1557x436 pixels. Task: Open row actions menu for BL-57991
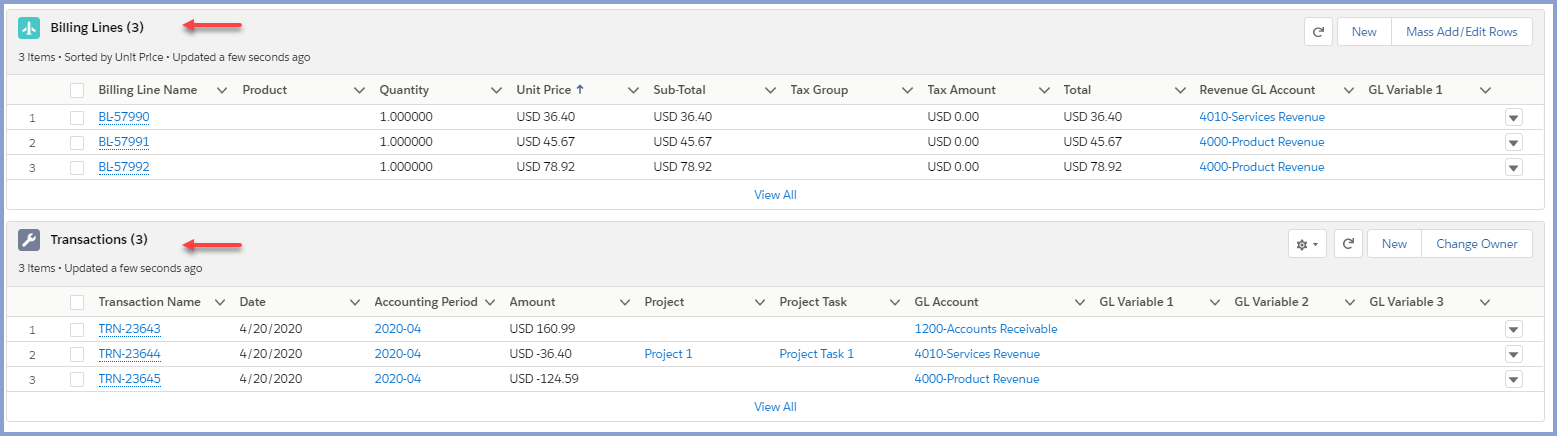pyautogui.click(x=1513, y=143)
